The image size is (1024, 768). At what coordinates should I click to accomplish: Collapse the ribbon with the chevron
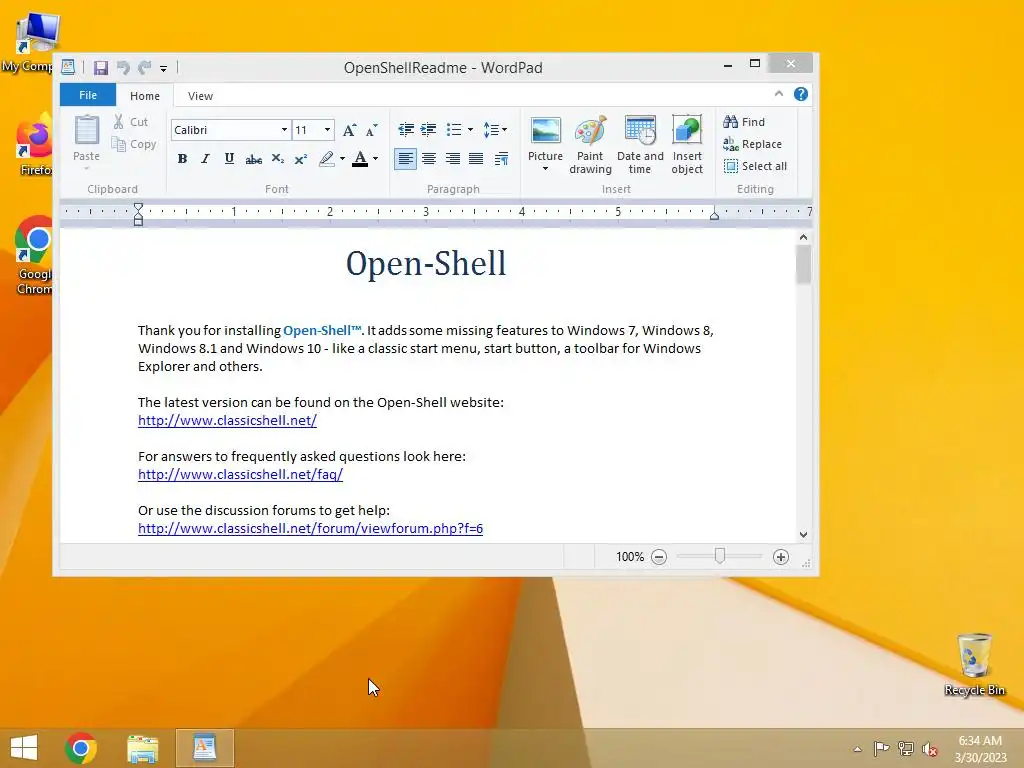778,94
